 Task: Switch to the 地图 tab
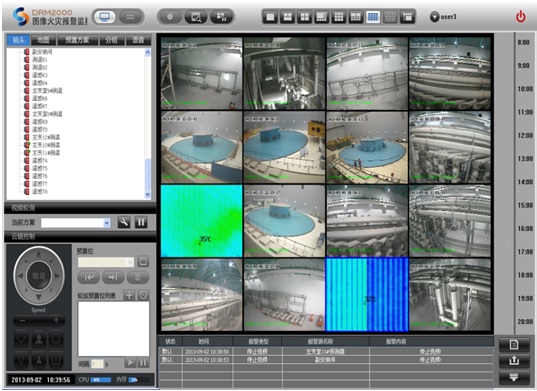[43, 40]
